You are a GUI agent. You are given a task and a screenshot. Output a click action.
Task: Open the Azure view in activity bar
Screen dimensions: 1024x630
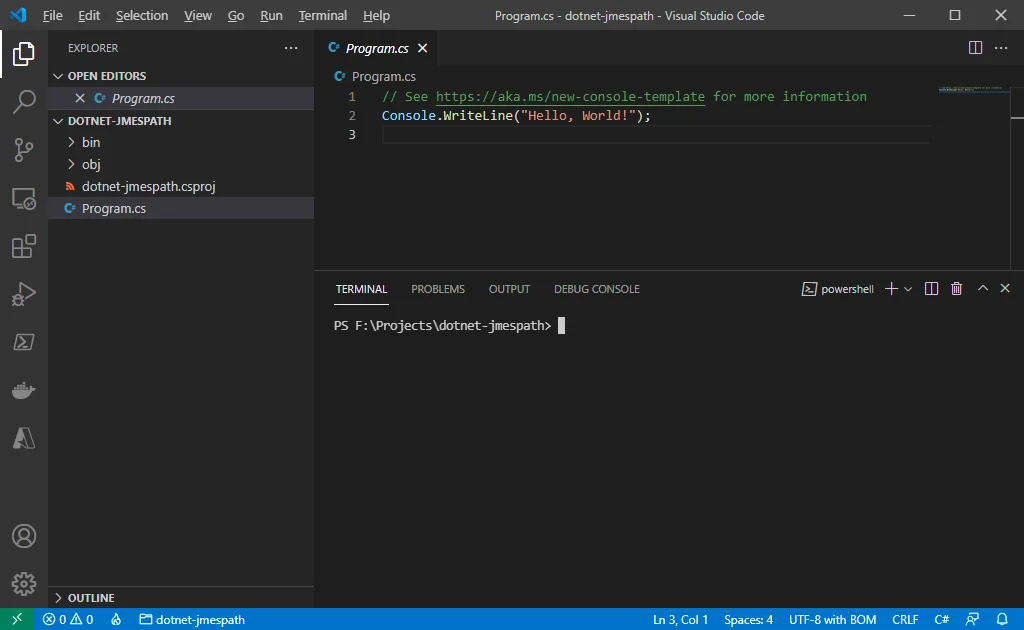pos(24,437)
